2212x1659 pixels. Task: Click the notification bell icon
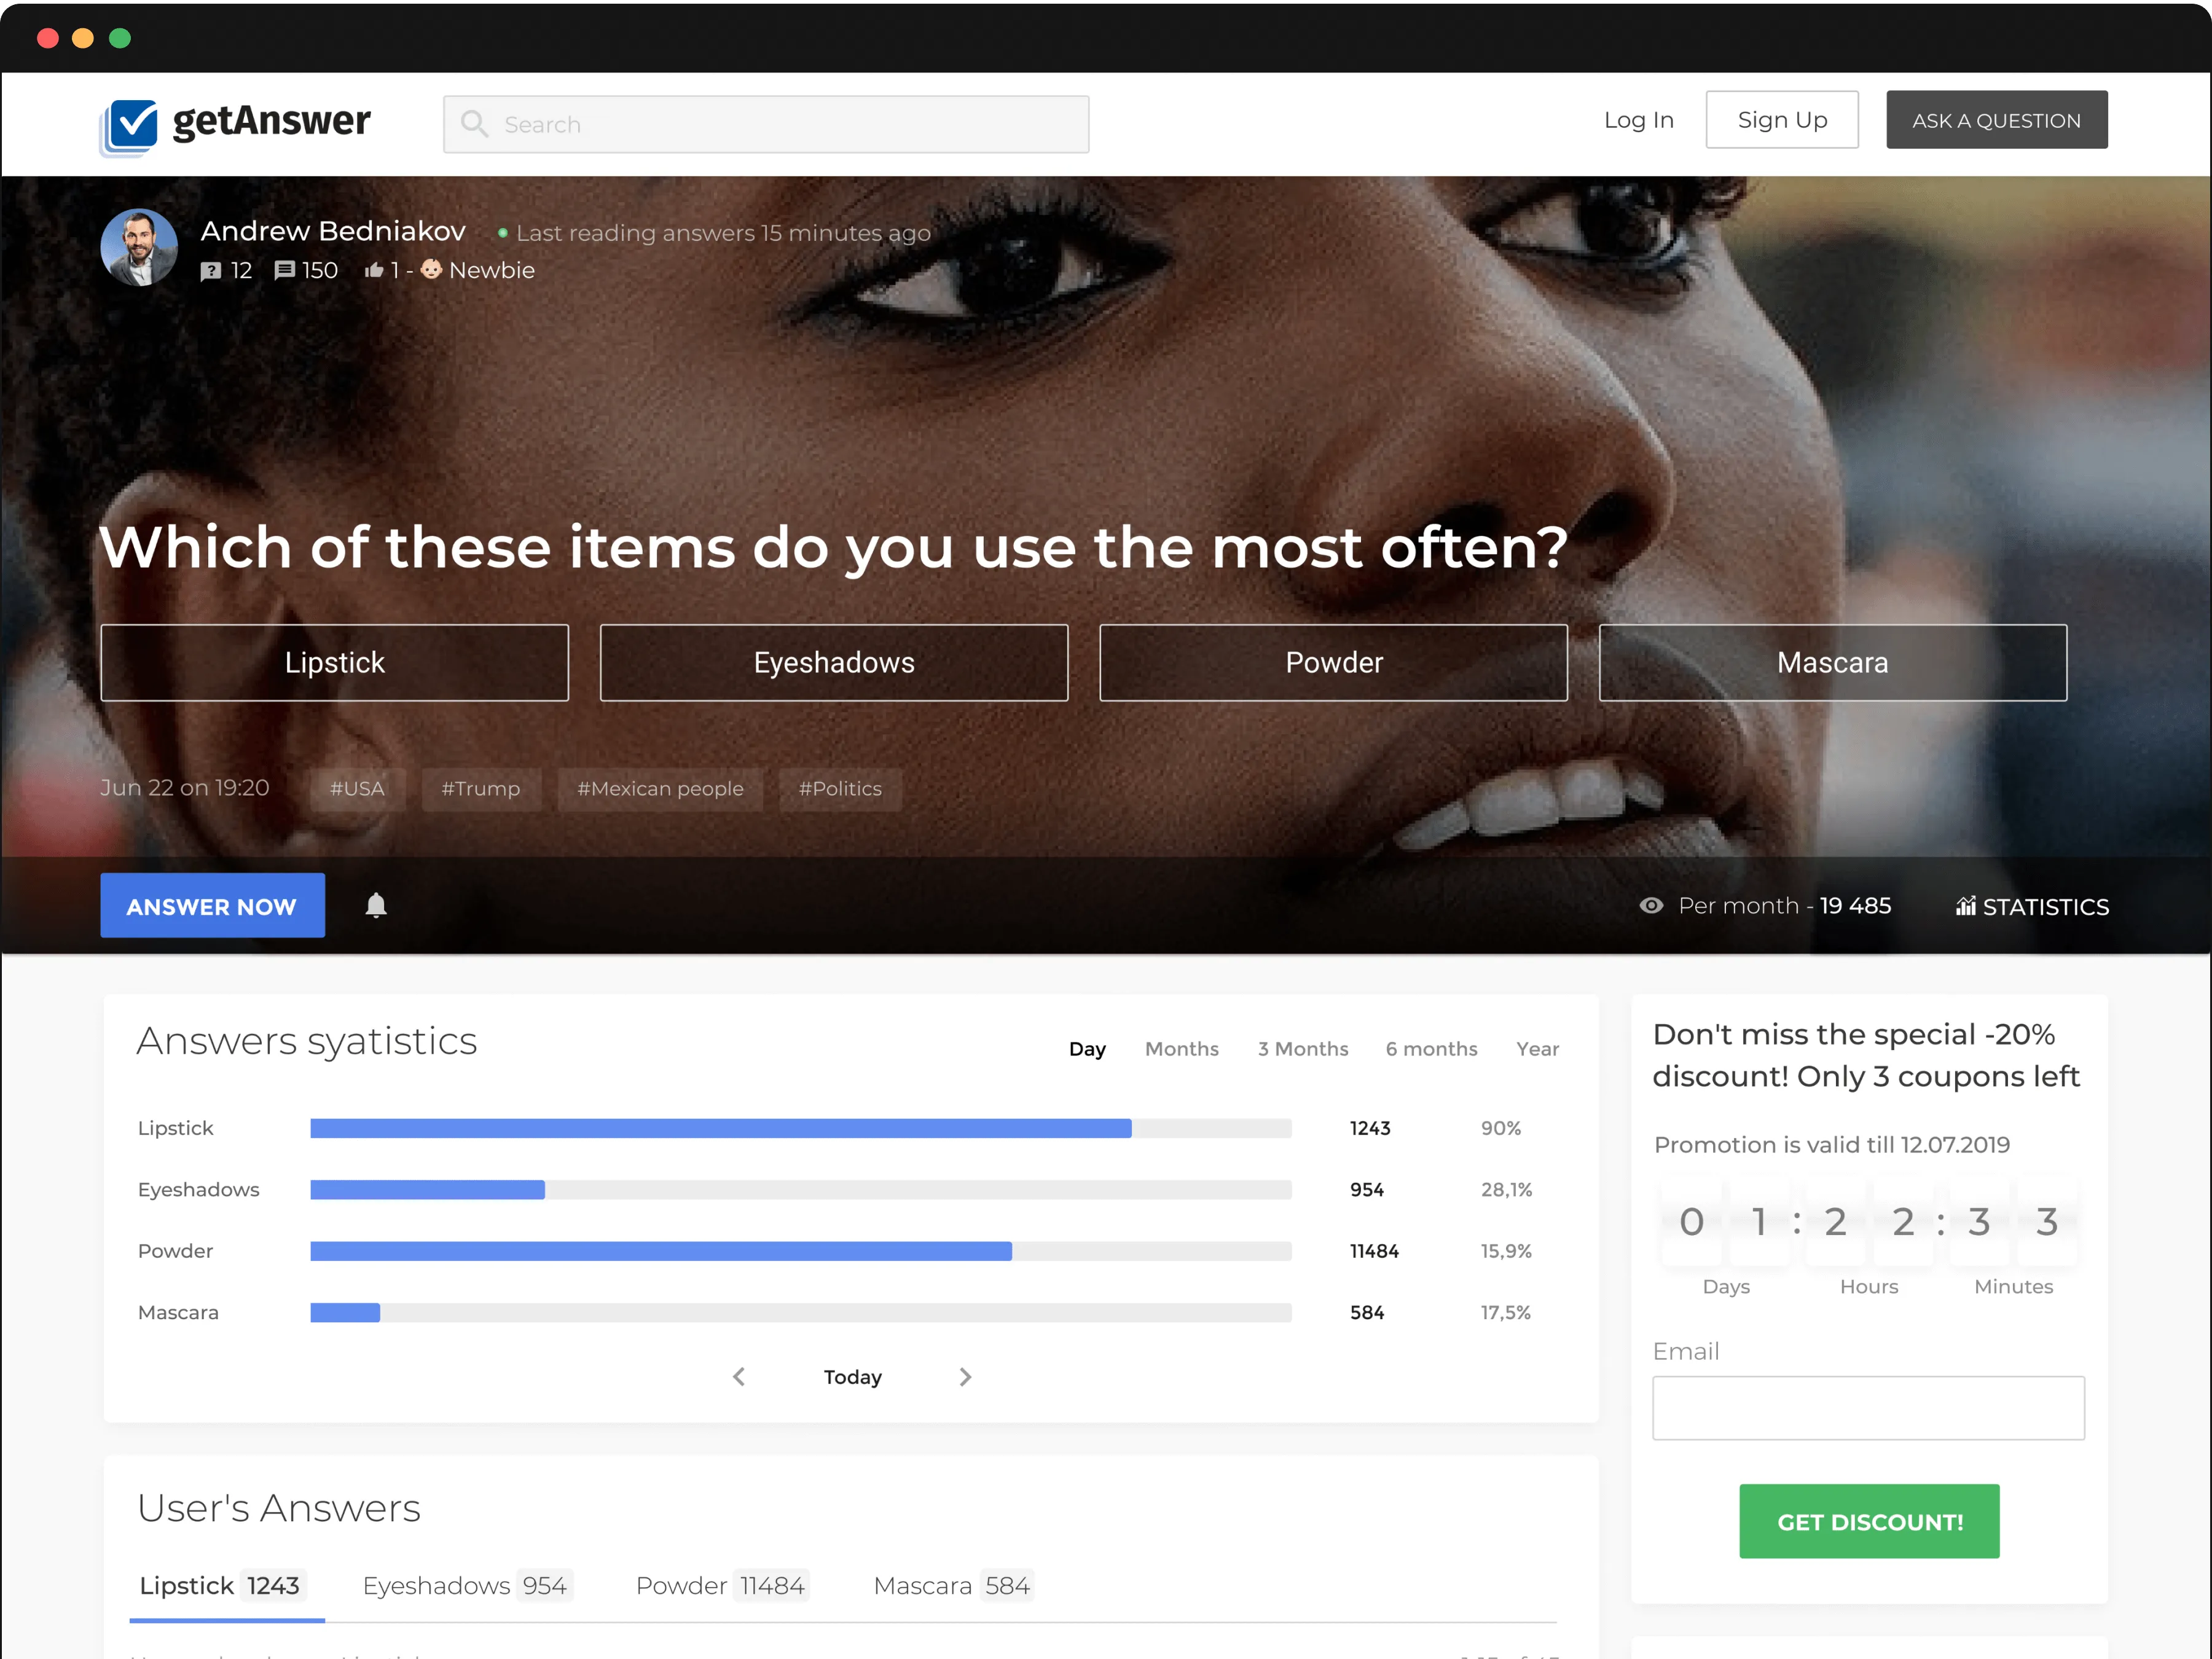point(376,905)
